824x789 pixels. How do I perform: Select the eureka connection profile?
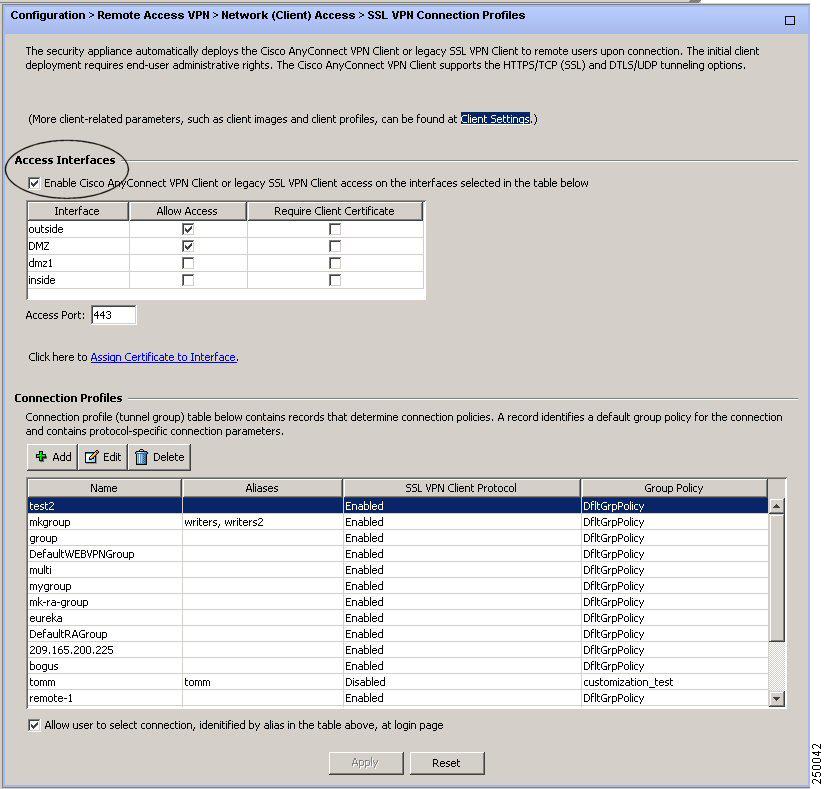pyautogui.click(x=398, y=618)
